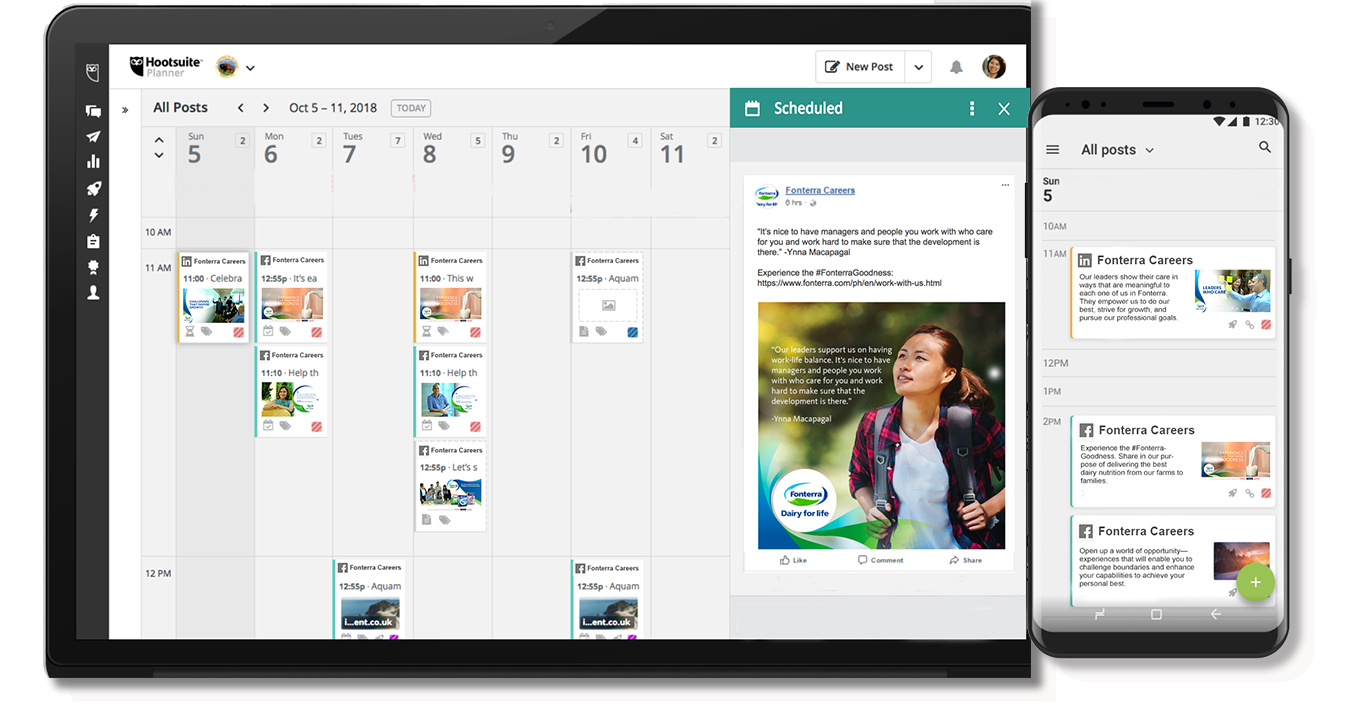Click red striped swatch on Sunday 11:00 post
This screenshot has height=706, width=1354.
coord(238,332)
